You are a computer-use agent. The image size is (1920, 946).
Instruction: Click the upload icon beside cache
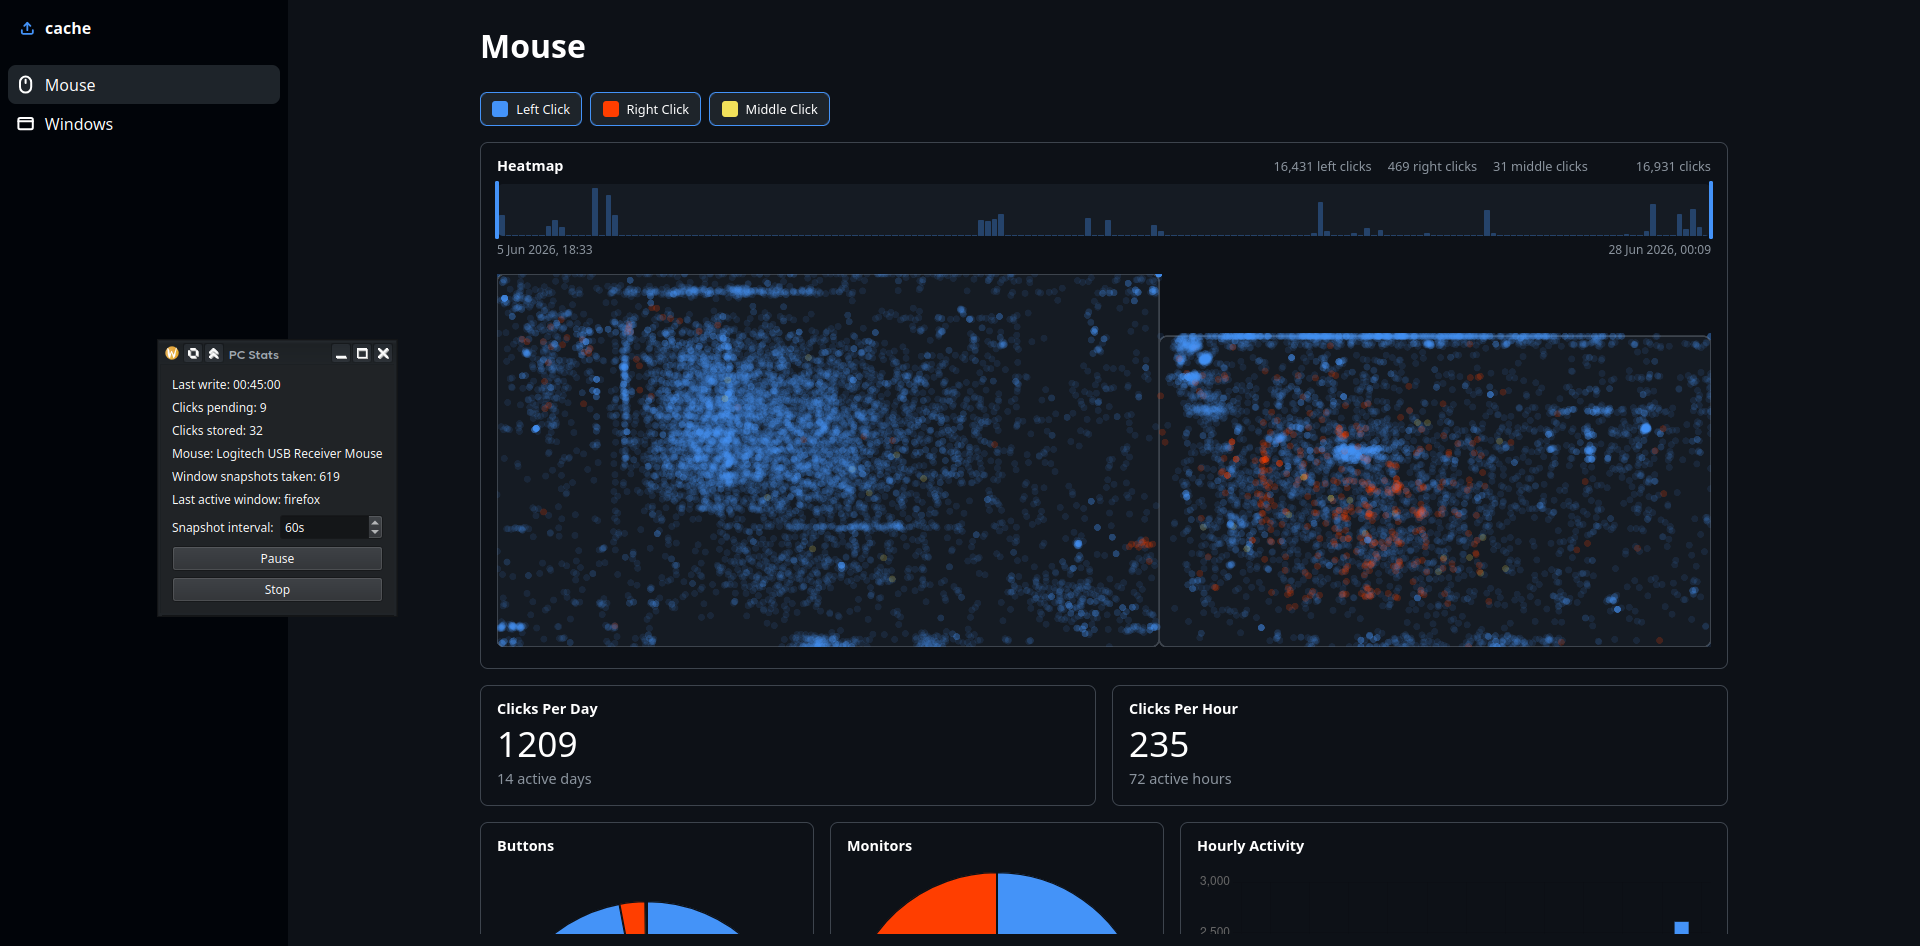pyautogui.click(x=27, y=28)
